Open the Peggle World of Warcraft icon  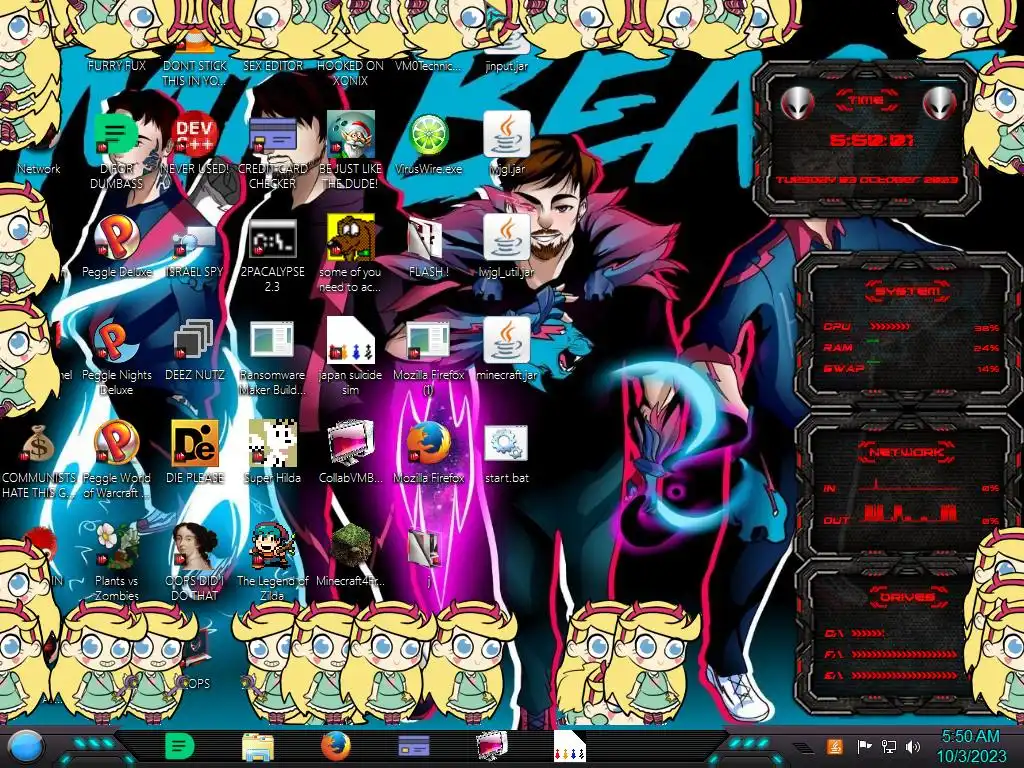pyautogui.click(x=116, y=444)
